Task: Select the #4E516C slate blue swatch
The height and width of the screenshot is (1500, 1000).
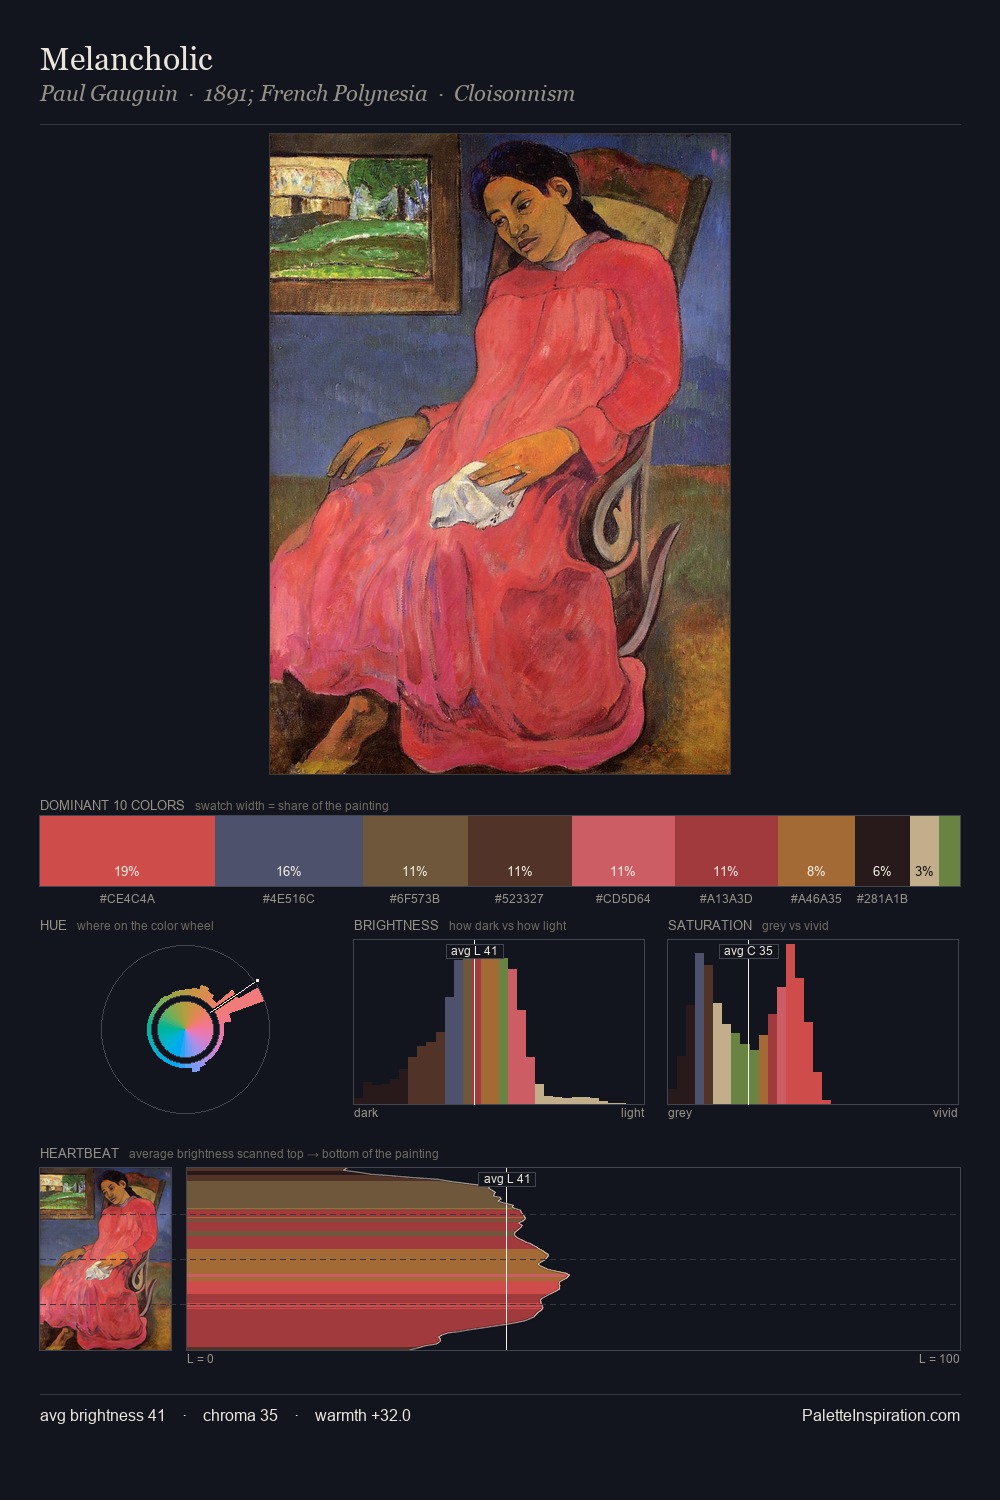Action: tap(289, 851)
